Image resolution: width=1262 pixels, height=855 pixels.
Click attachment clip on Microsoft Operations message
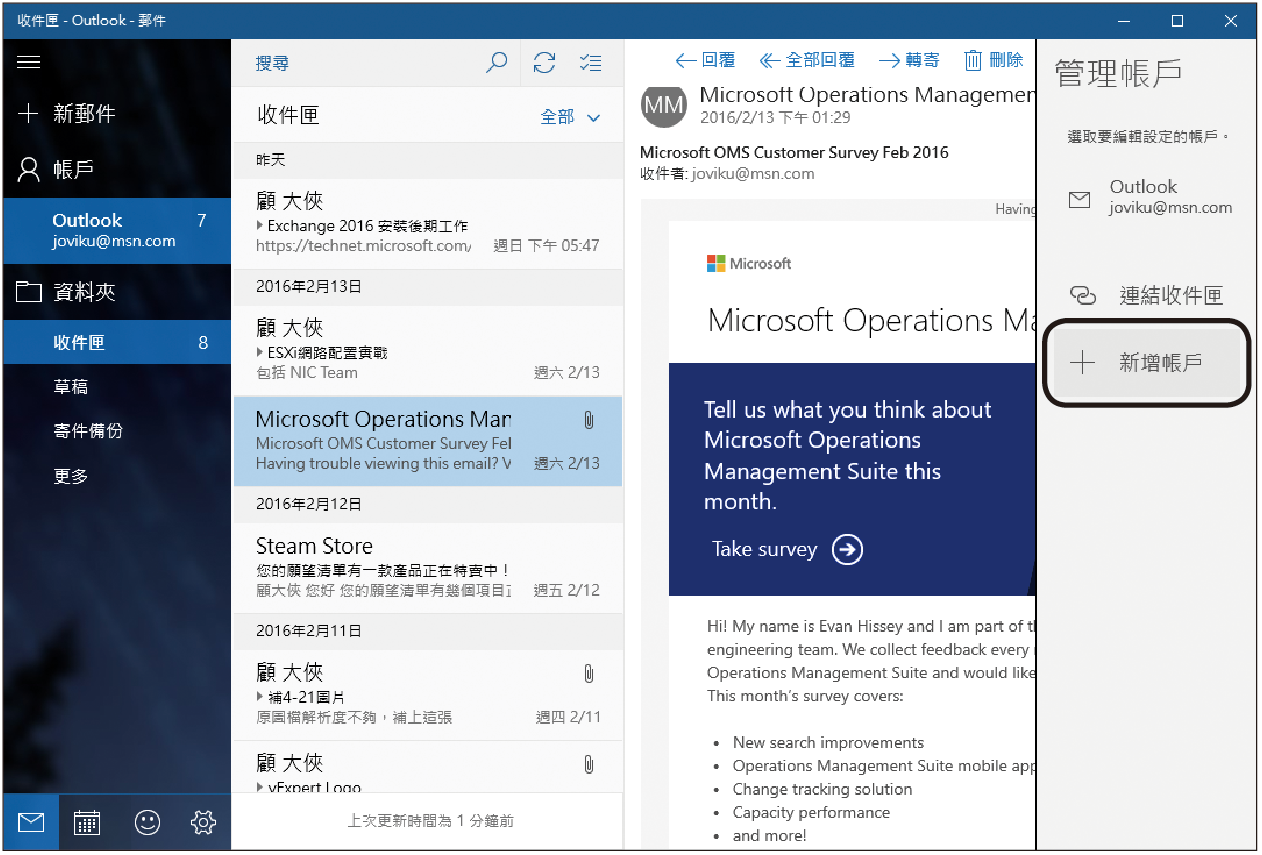click(x=589, y=420)
